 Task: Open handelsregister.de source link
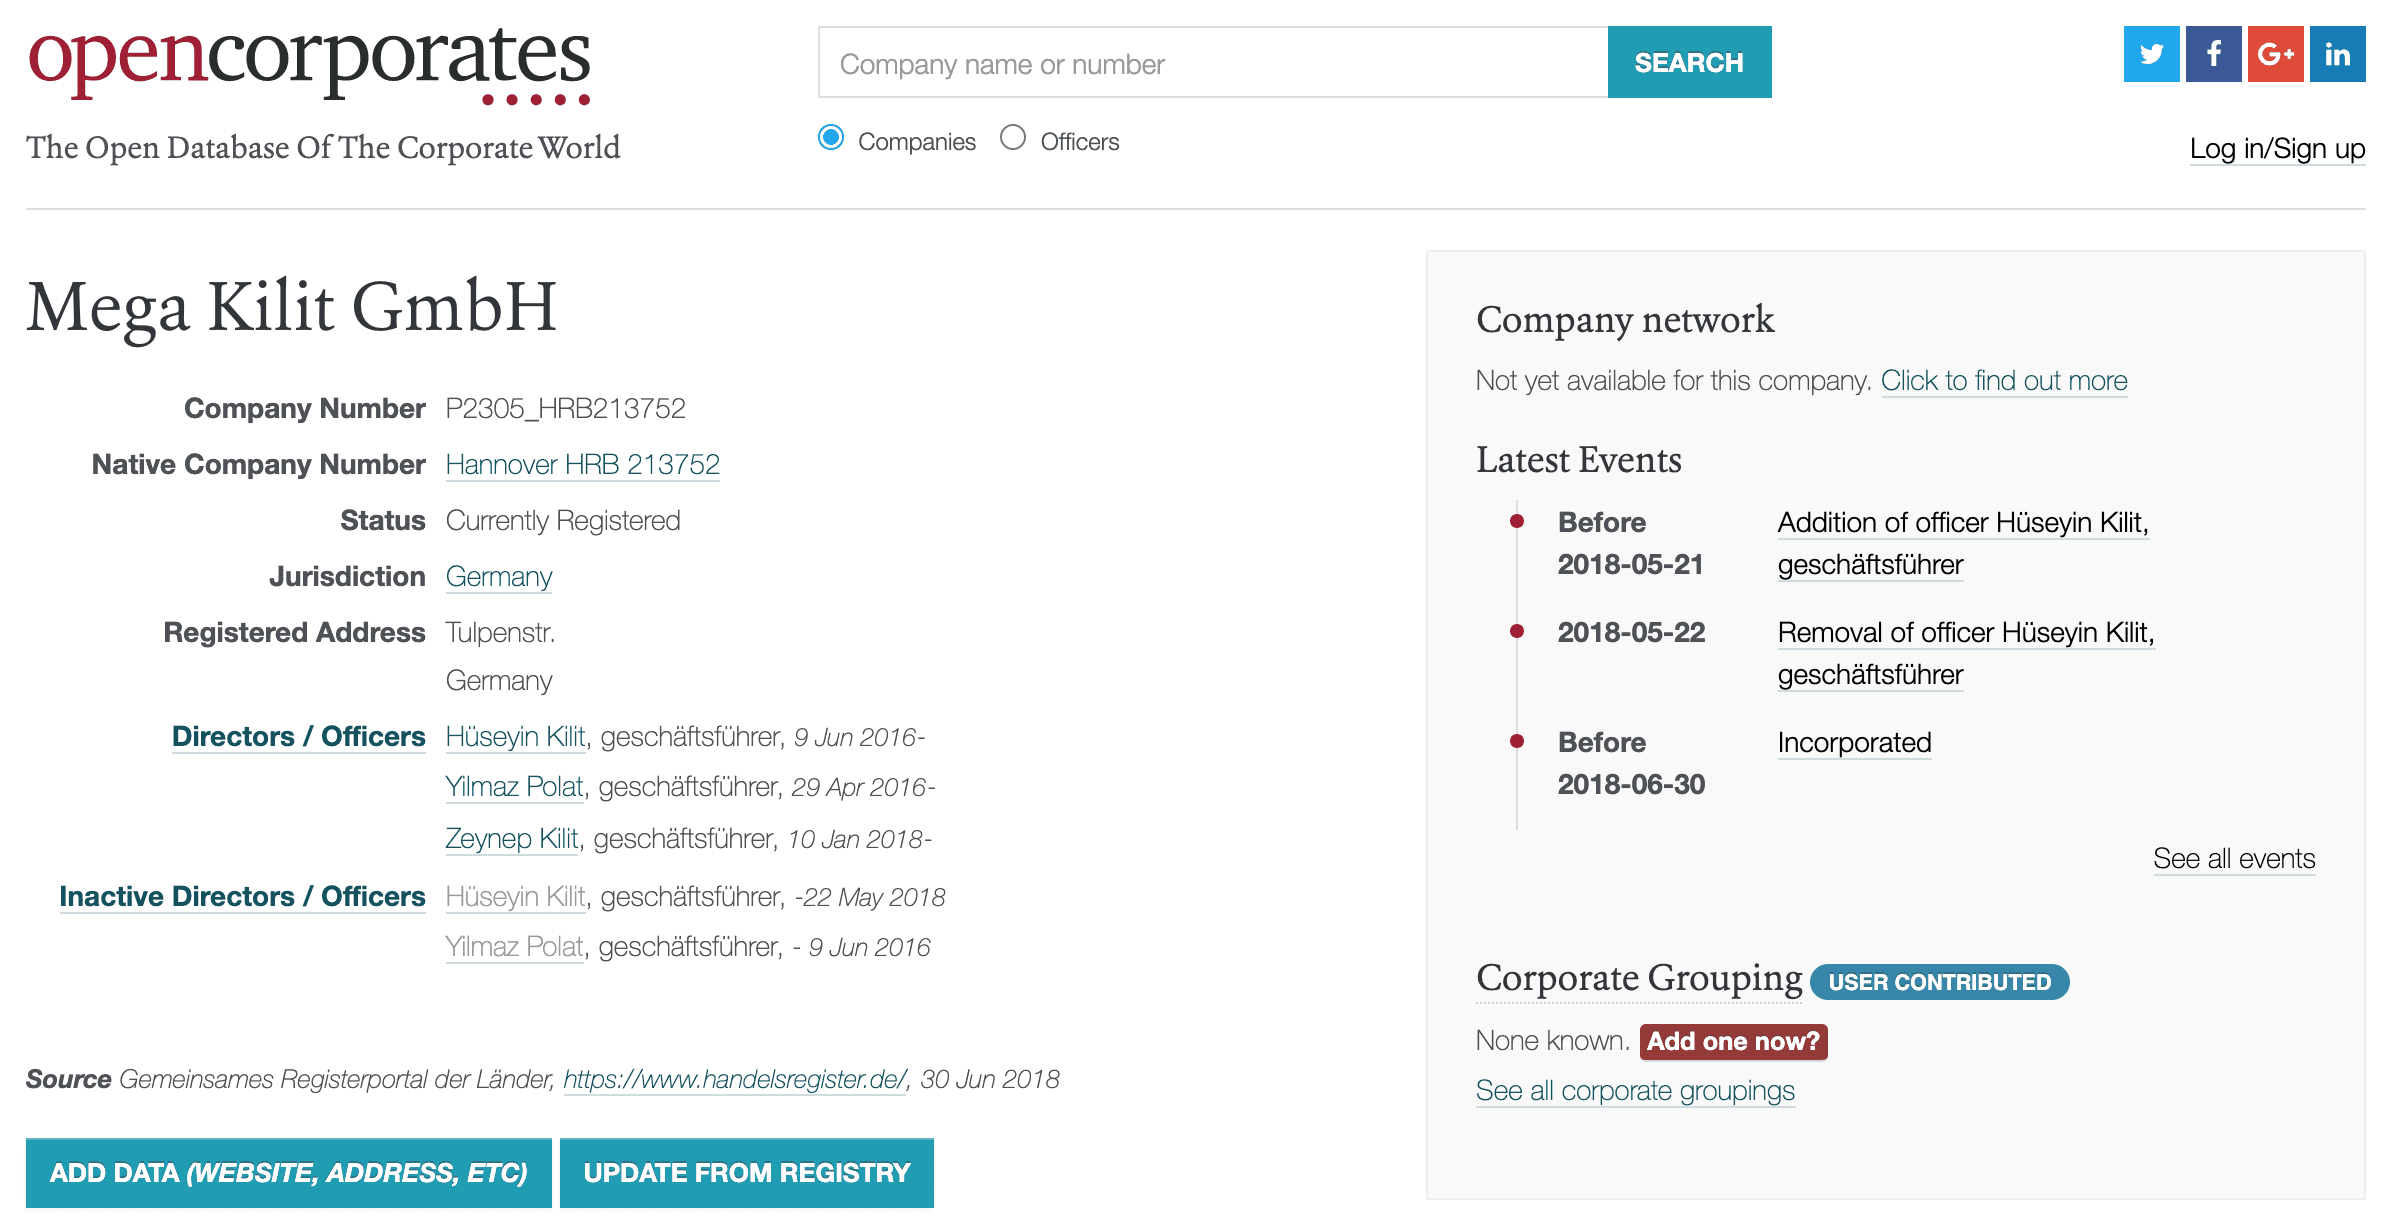pyautogui.click(x=735, y=1080)
